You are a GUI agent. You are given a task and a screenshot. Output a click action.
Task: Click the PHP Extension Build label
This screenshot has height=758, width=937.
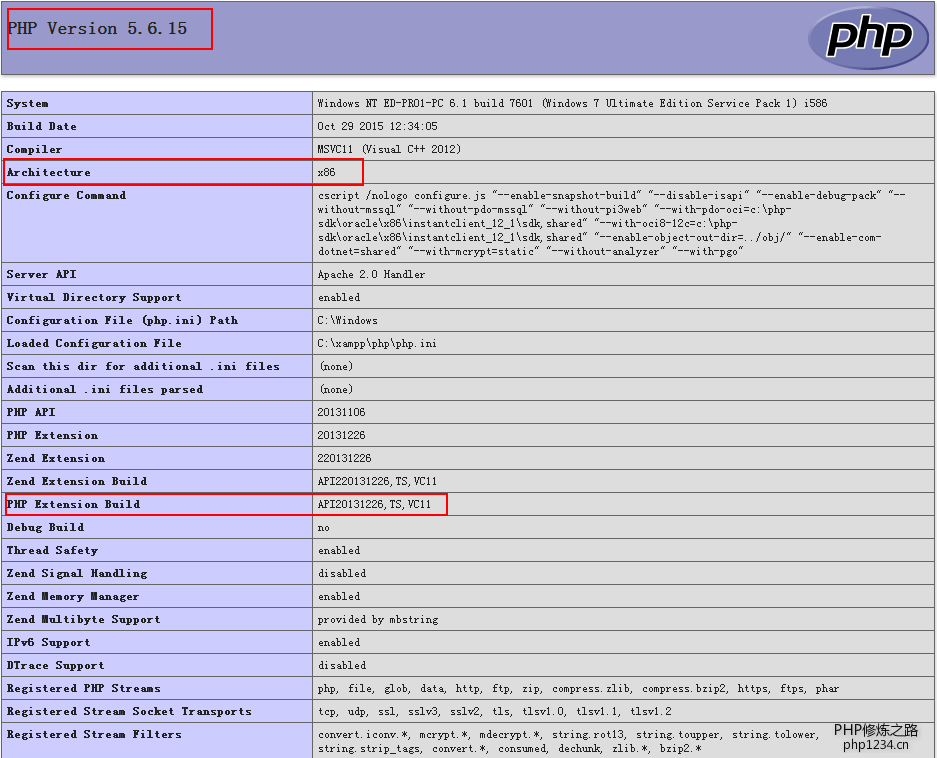pos(73,504)
